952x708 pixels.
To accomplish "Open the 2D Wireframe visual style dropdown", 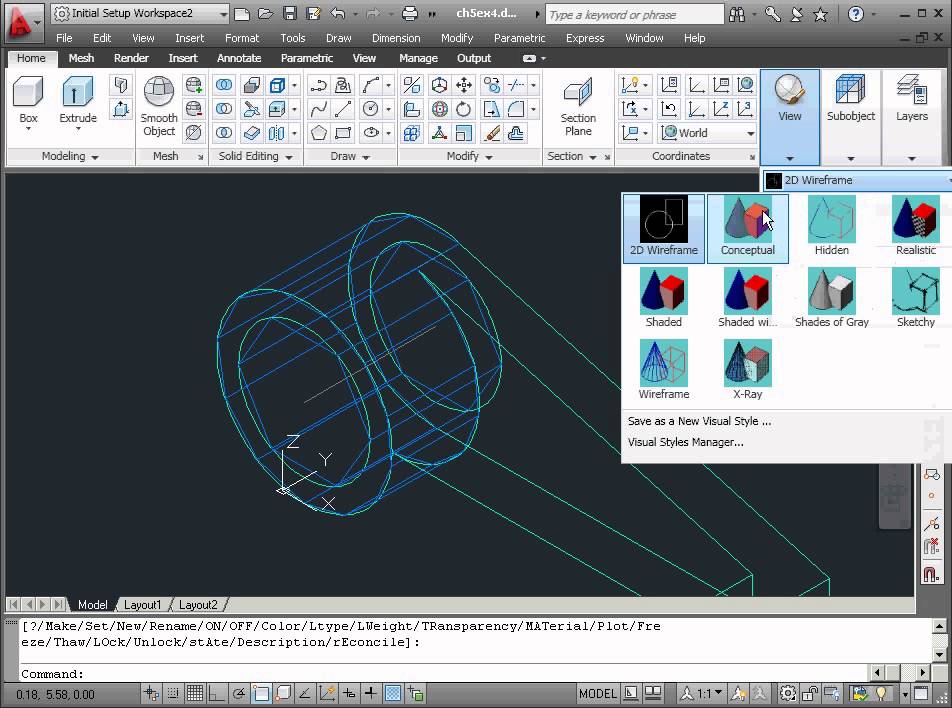I will [858, 180].
